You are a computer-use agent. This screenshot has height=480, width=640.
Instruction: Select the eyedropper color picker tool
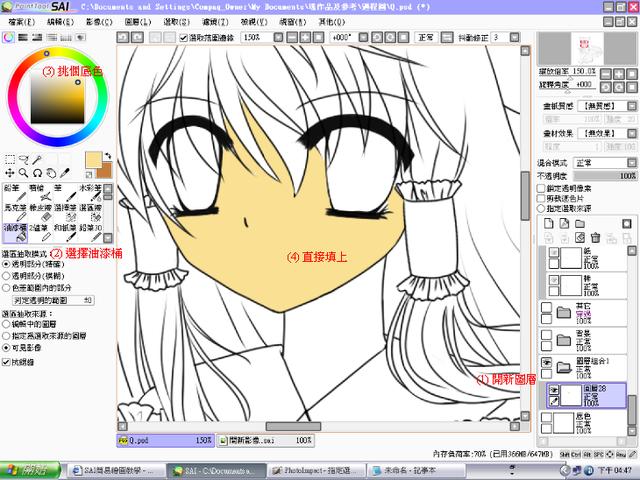[x=65, y=173]
